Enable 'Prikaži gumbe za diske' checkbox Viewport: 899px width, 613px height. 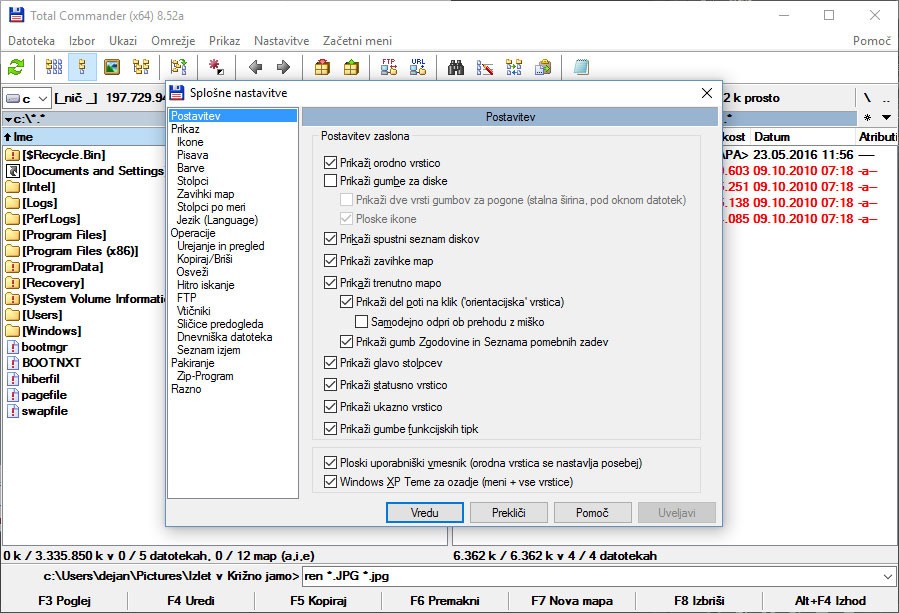331,181
